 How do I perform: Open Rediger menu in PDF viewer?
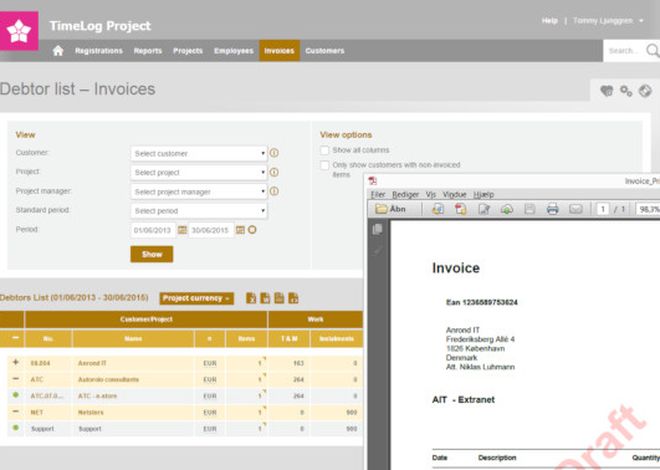[405, 194]
